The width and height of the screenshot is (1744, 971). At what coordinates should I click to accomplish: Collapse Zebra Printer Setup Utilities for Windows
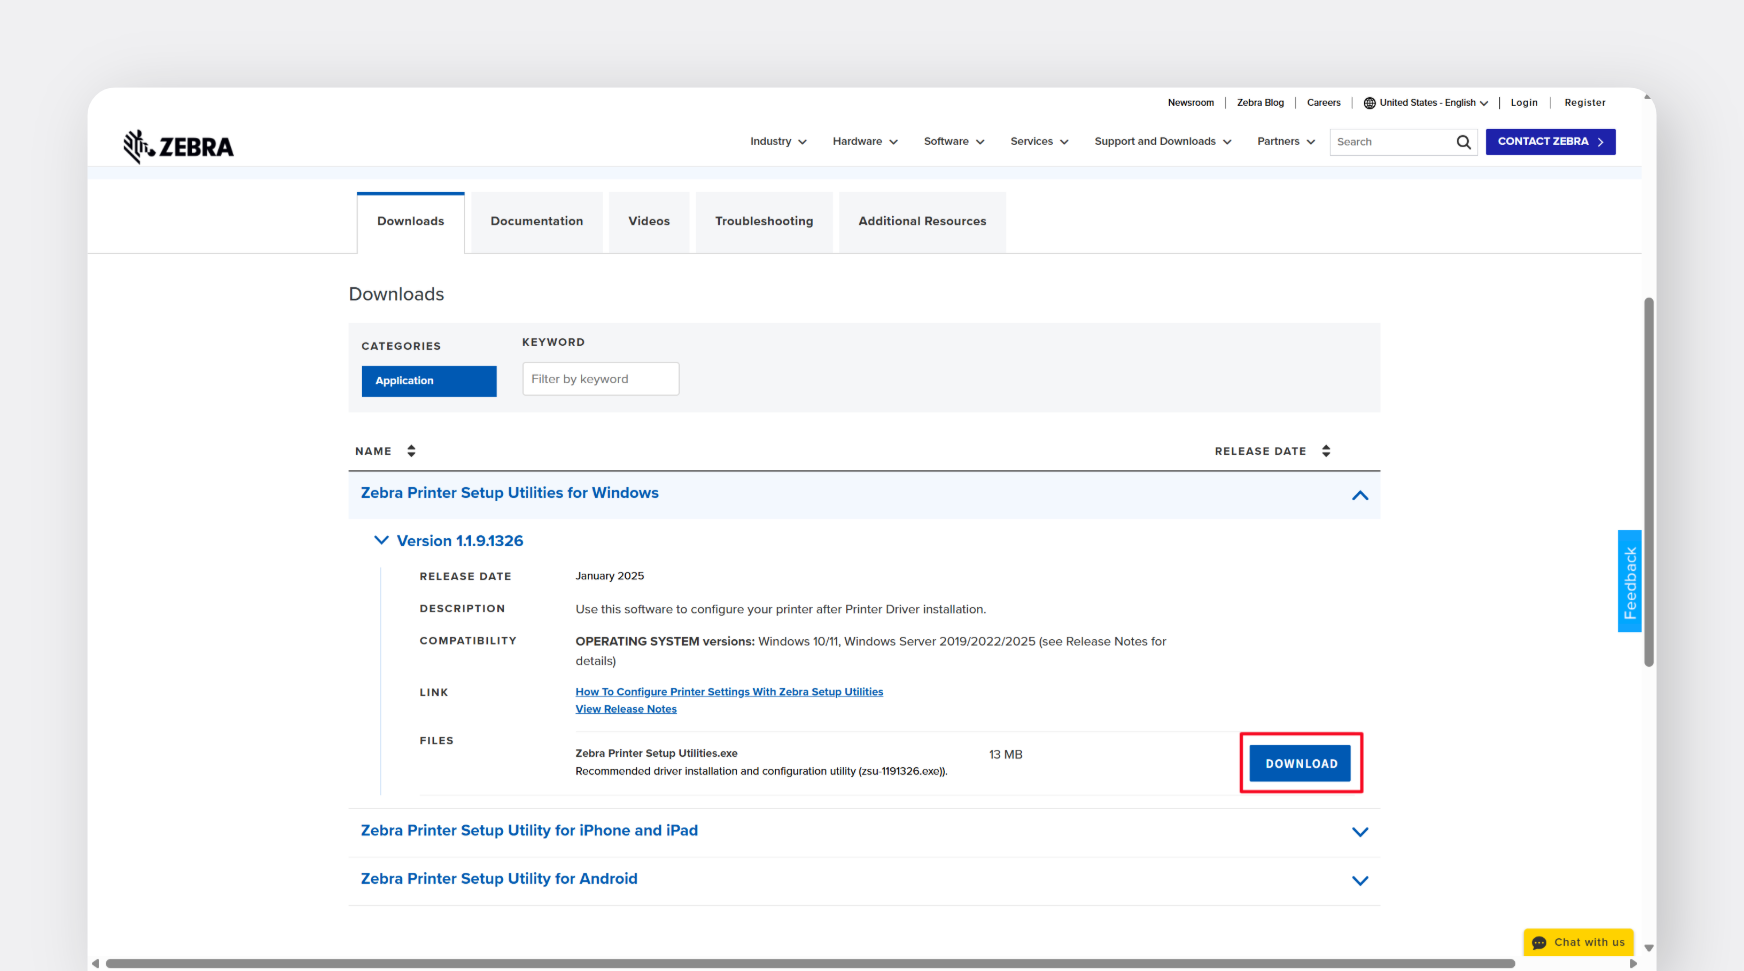tap(1359, 495)
